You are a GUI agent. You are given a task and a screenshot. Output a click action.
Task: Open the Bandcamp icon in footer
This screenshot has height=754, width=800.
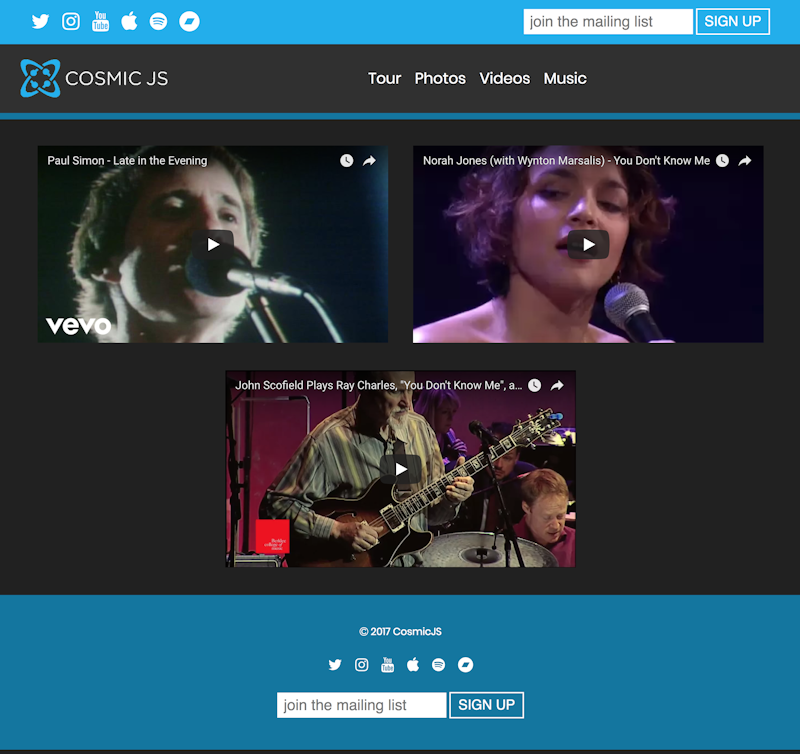465,665
